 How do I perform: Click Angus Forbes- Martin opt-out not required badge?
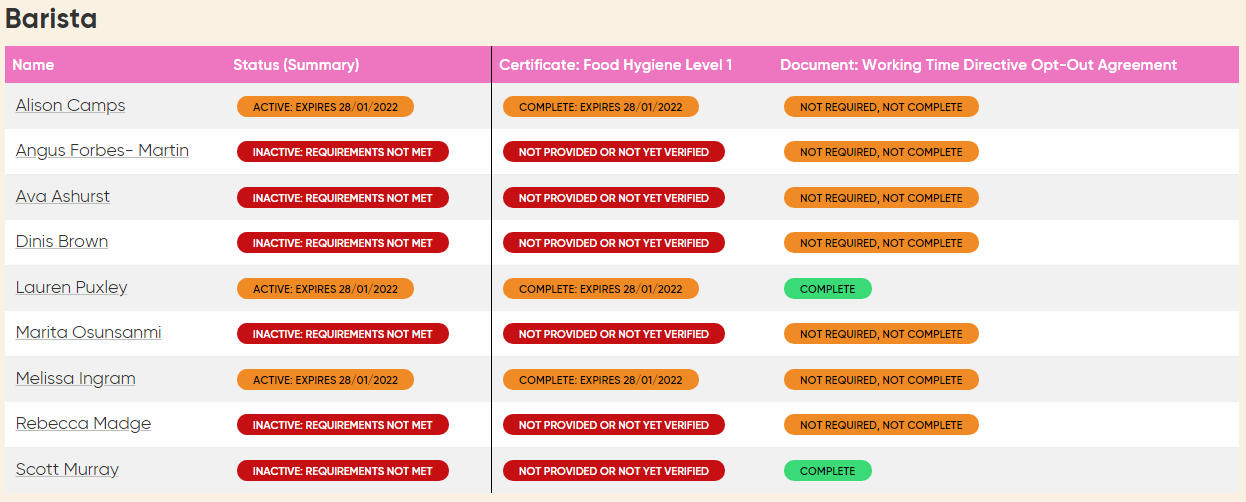click(881, 152)
